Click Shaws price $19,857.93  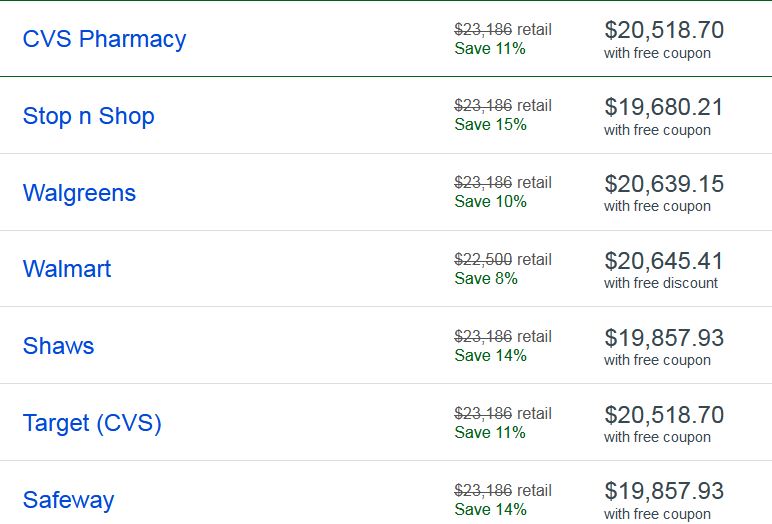point(664,338)
